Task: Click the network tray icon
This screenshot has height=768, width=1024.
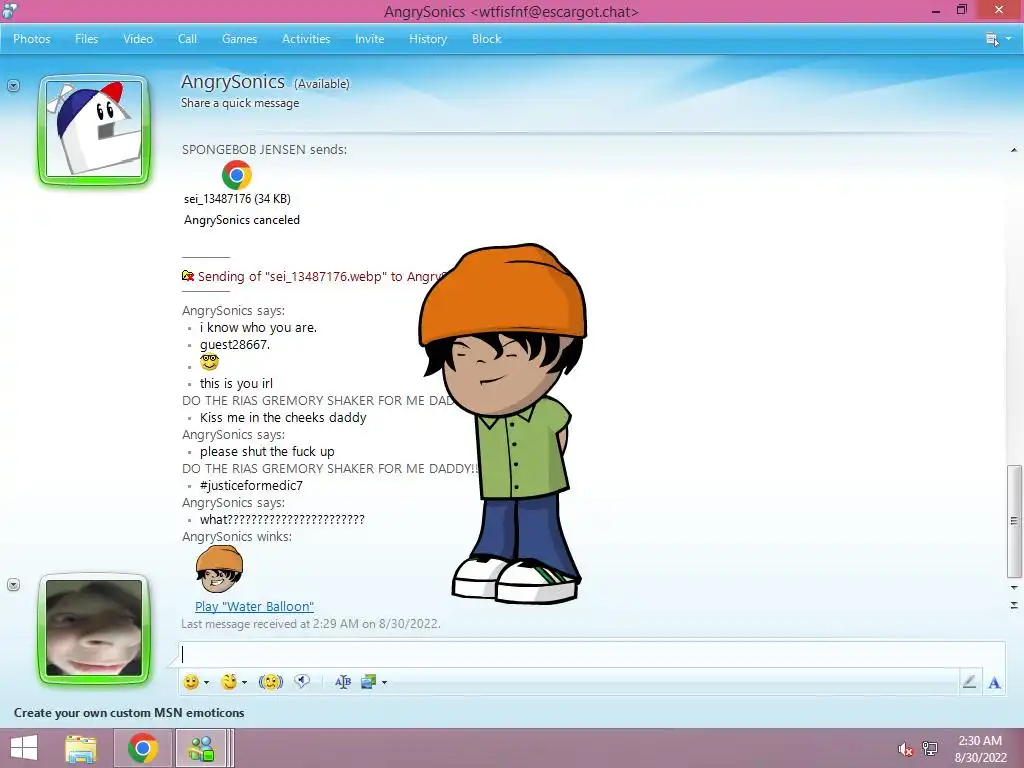Action: [x=930, y=748]
